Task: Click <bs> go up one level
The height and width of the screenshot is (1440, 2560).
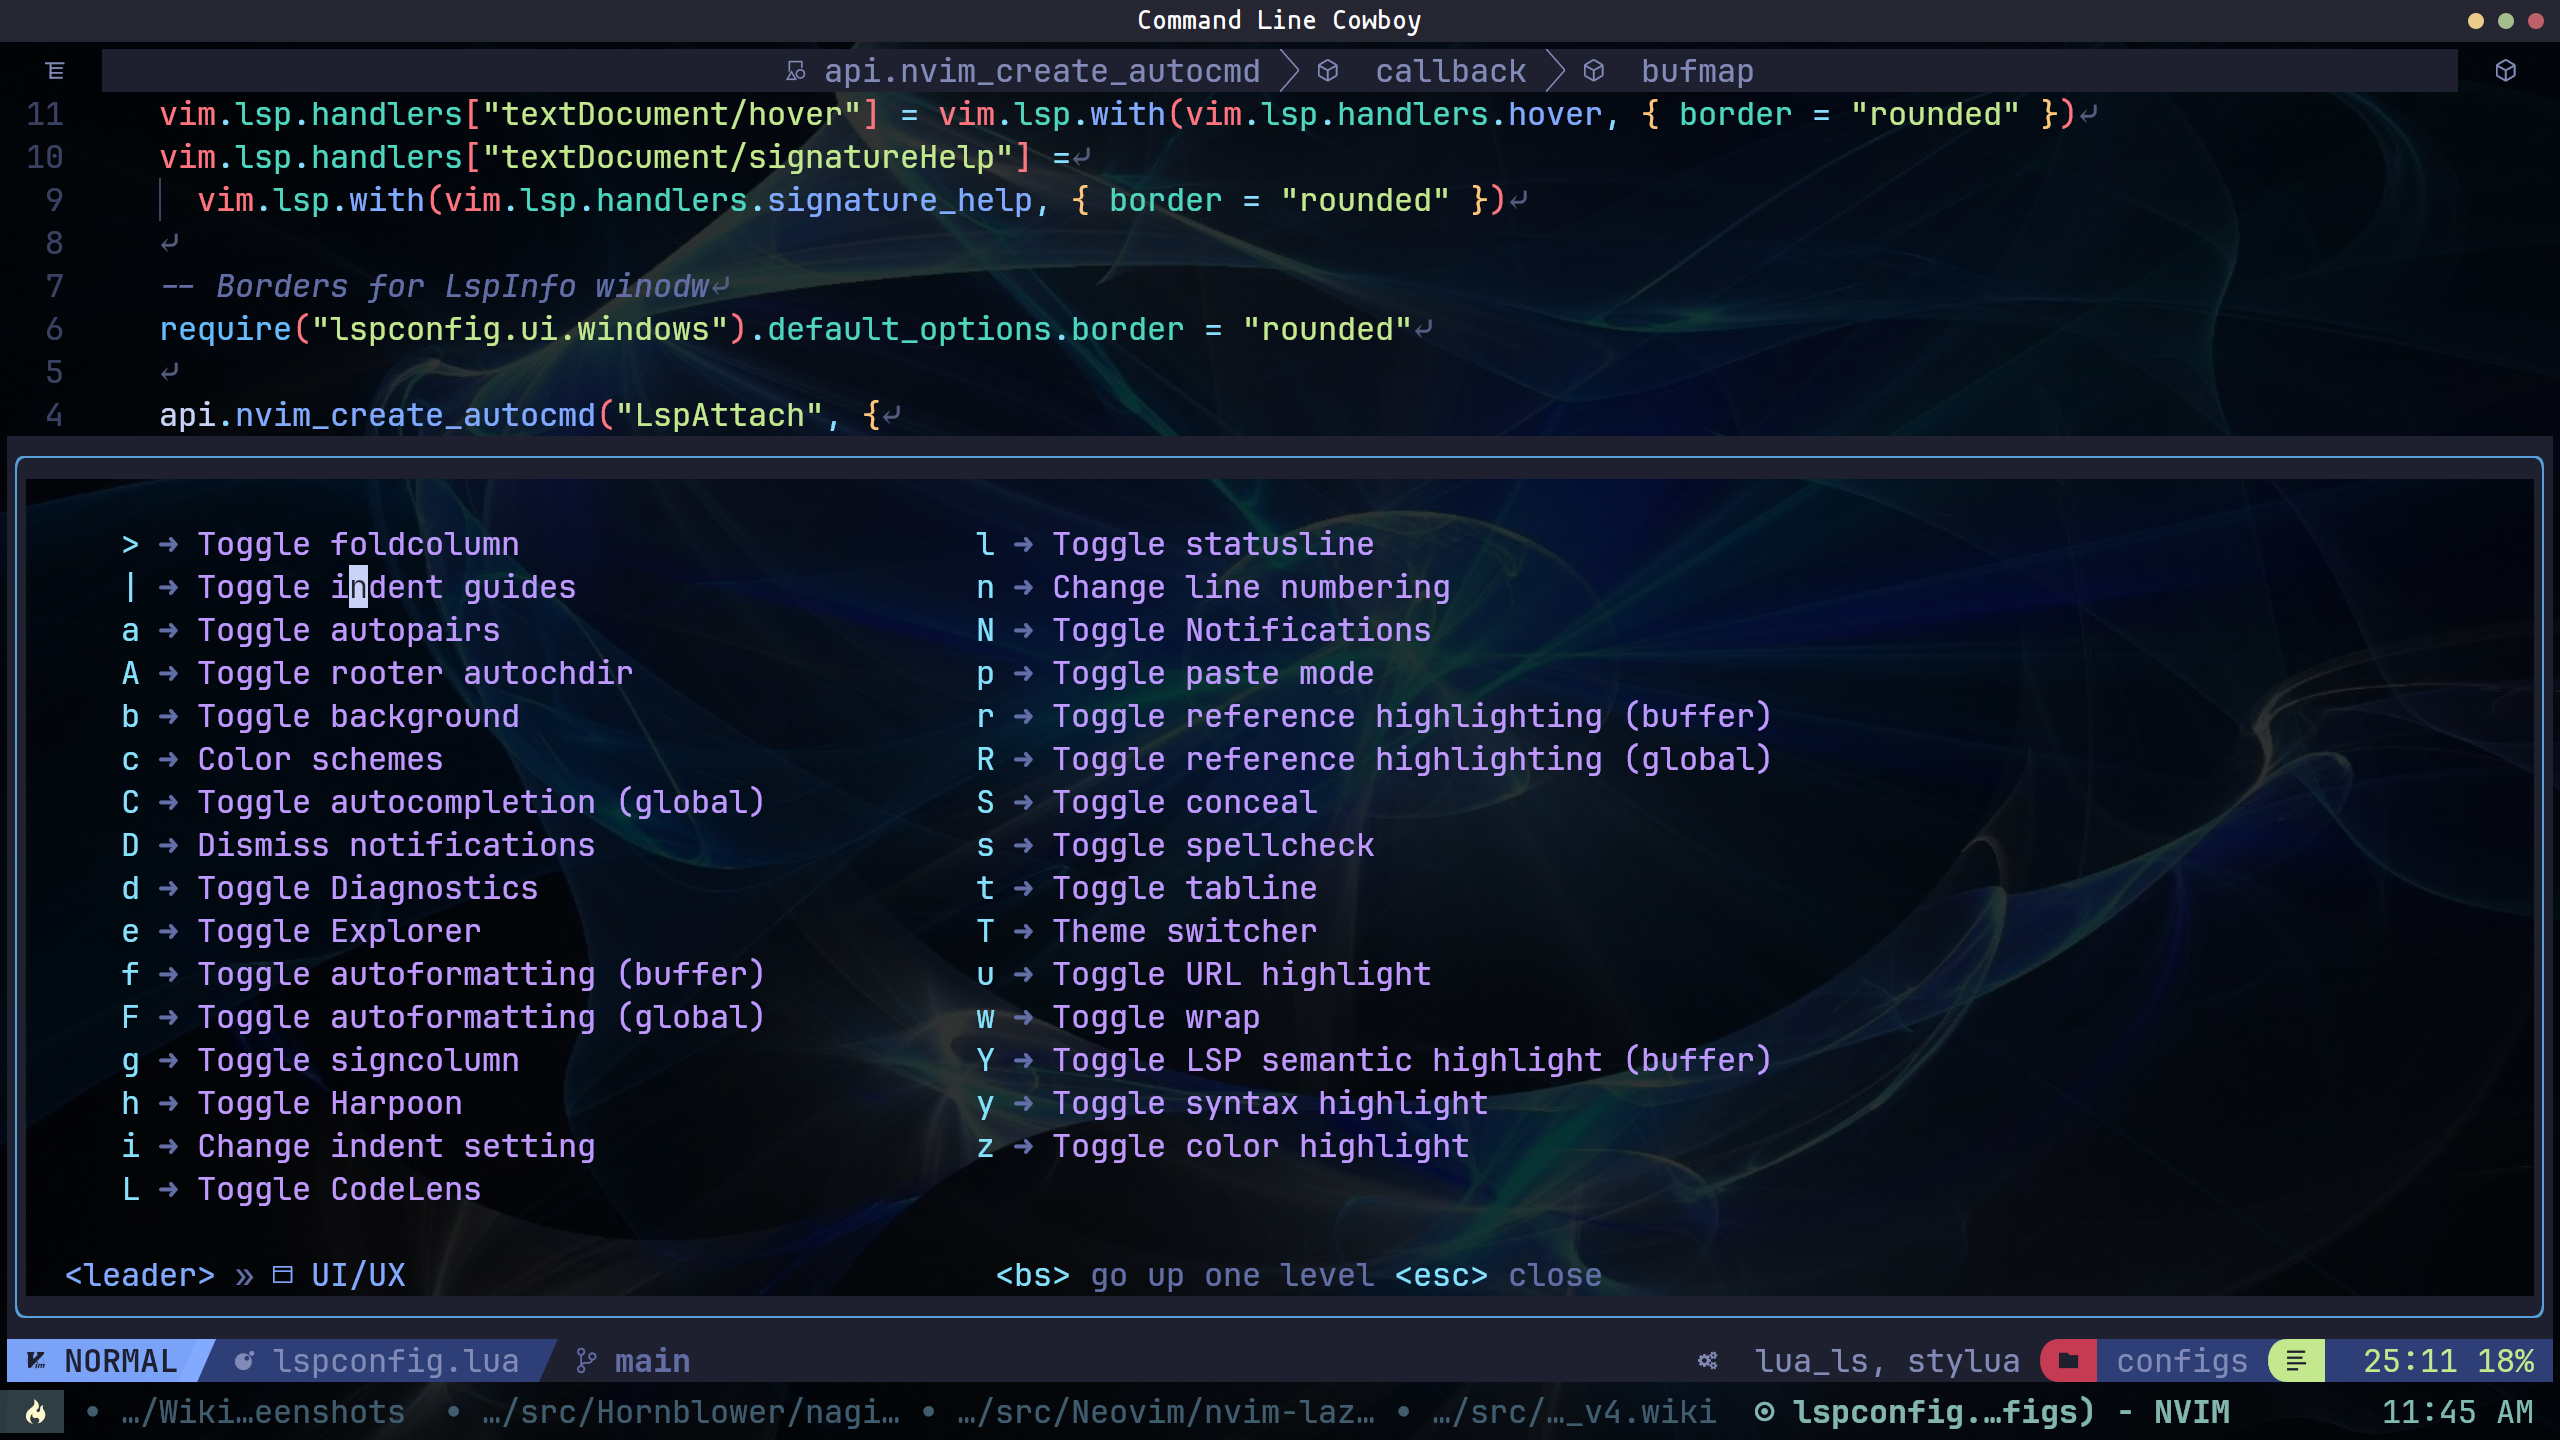Action: 1184,1275
